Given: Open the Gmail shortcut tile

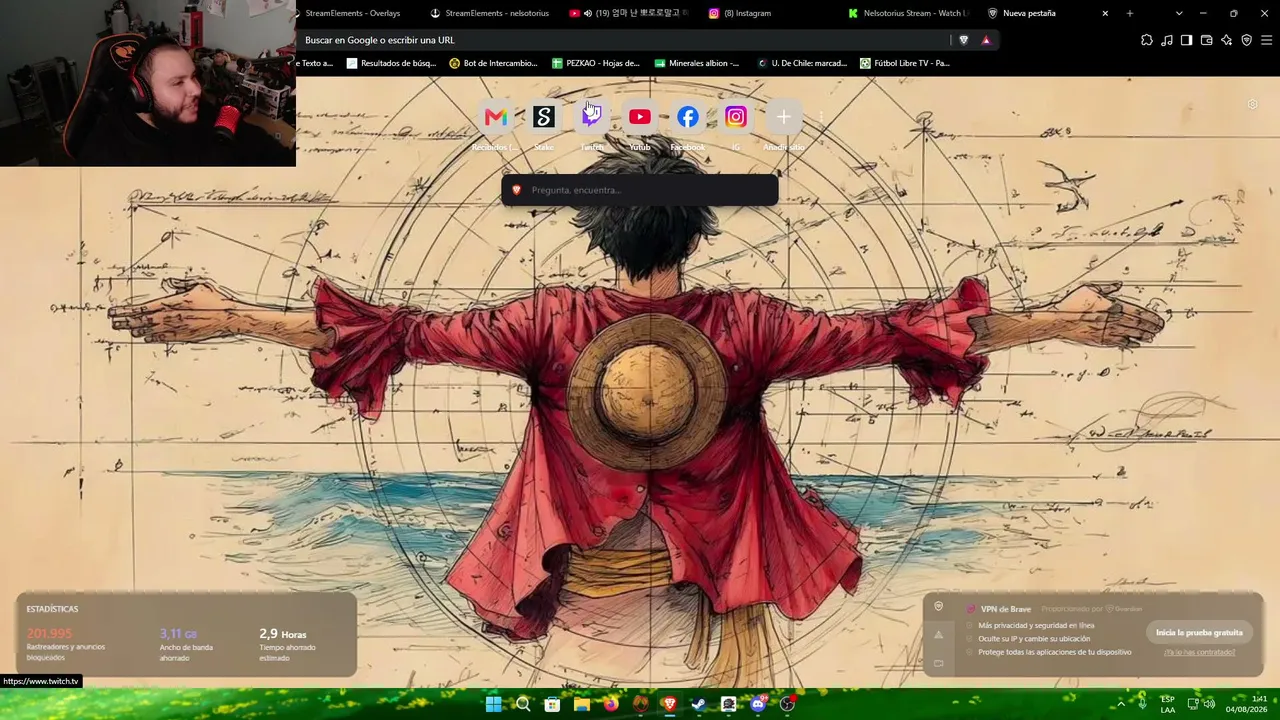Looking at the screenshot, I should (496, 117).
